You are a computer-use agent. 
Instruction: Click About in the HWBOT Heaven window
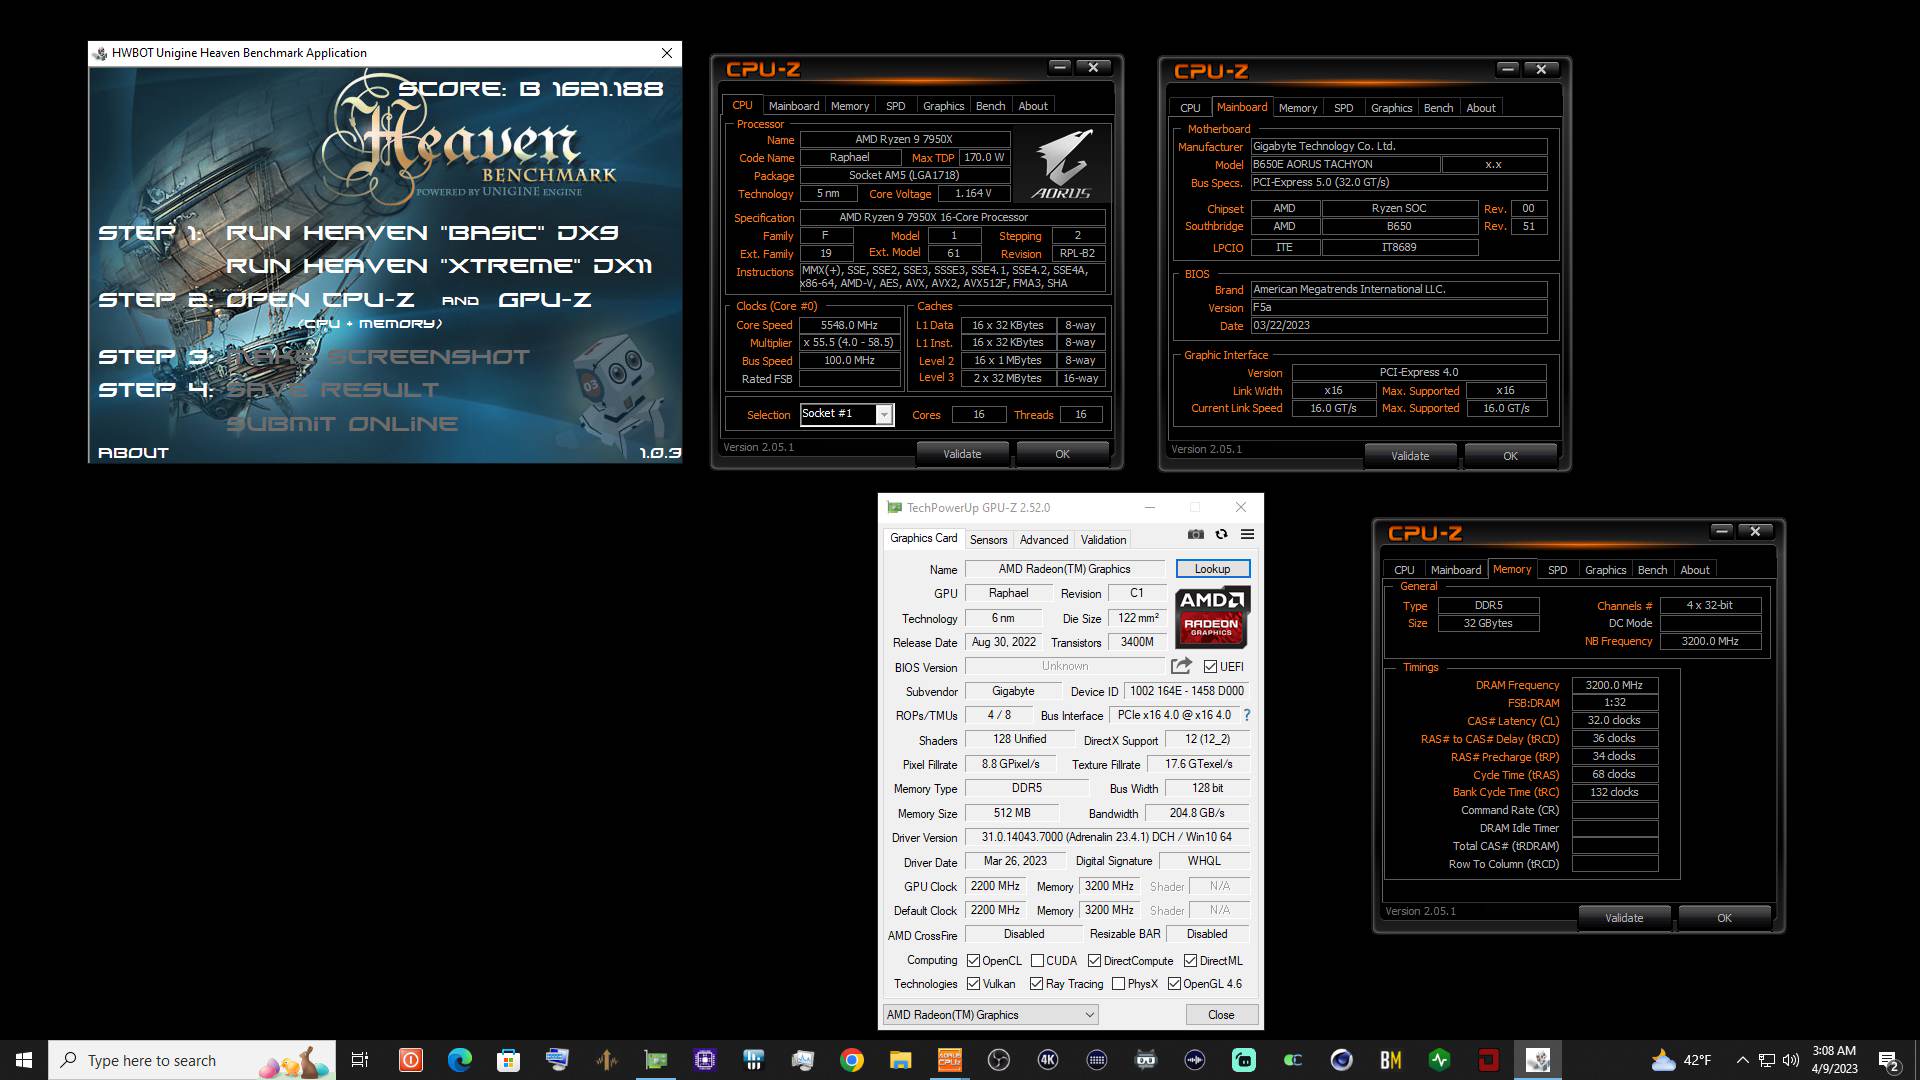tap(133, 453)
